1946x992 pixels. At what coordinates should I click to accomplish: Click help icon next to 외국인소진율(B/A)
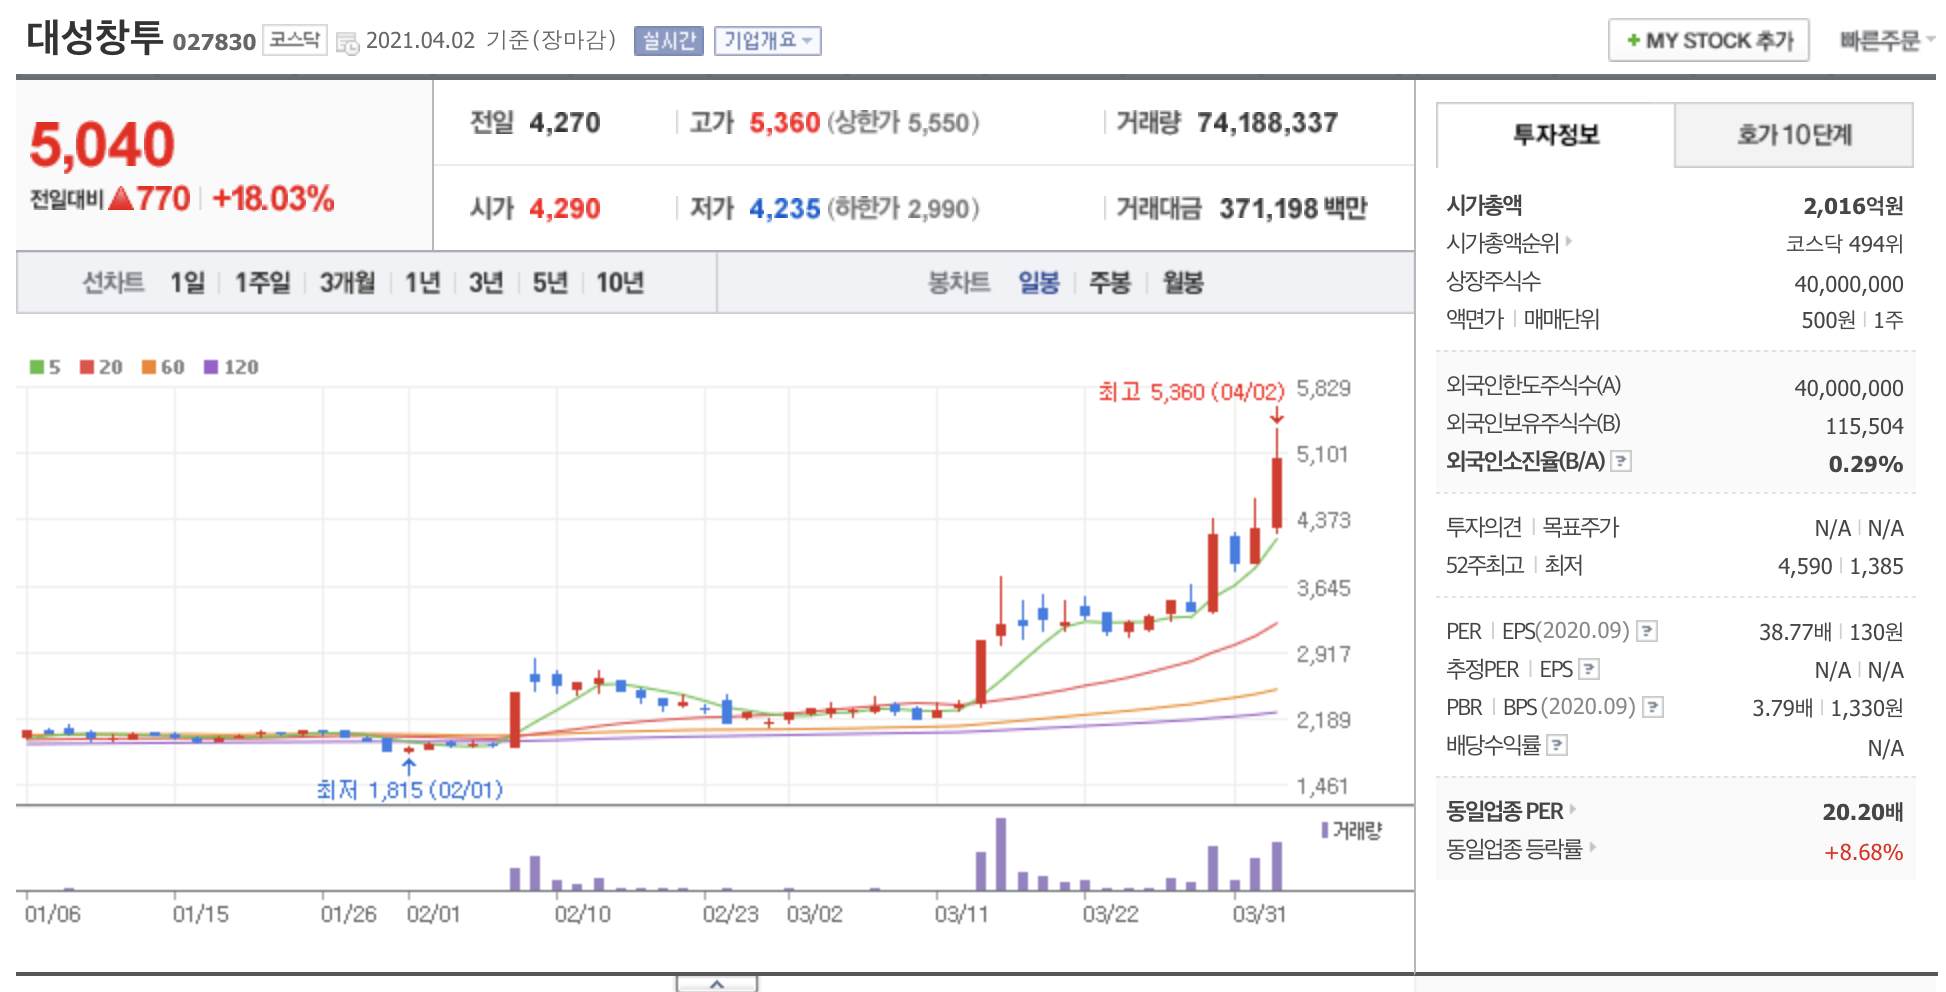1622,461
